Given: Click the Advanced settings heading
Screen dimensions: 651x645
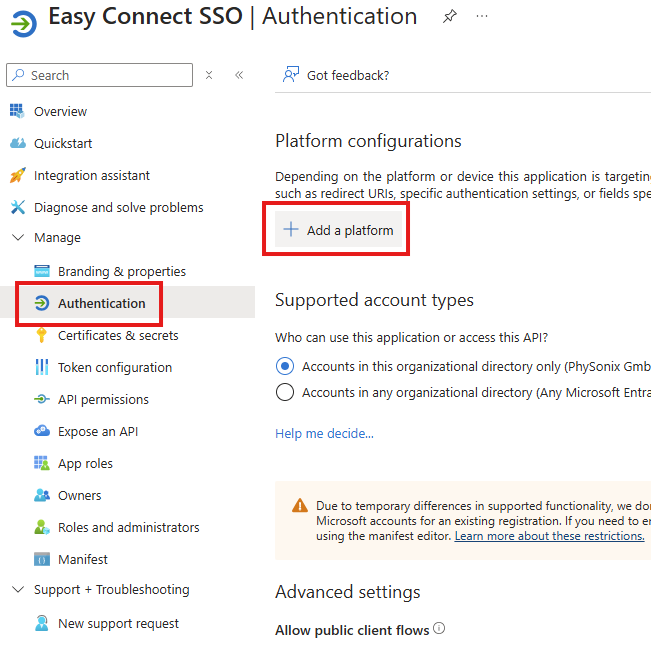Looking at the screenshot, I should pyautogui.click(x=348, y=592).
